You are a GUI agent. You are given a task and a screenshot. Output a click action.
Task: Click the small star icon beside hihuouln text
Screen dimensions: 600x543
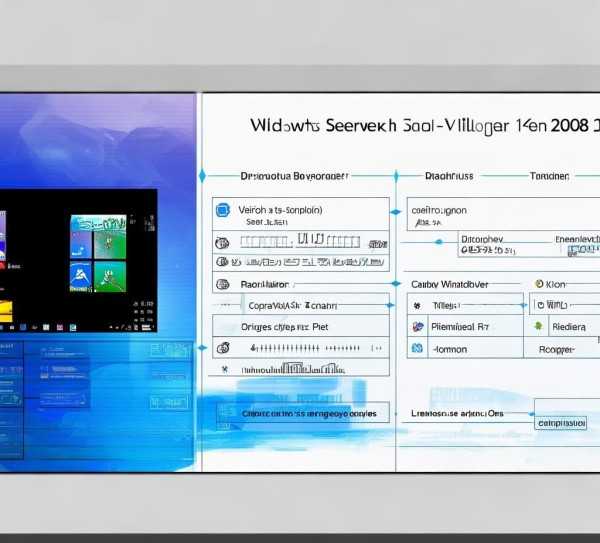[x=225, y=369]
